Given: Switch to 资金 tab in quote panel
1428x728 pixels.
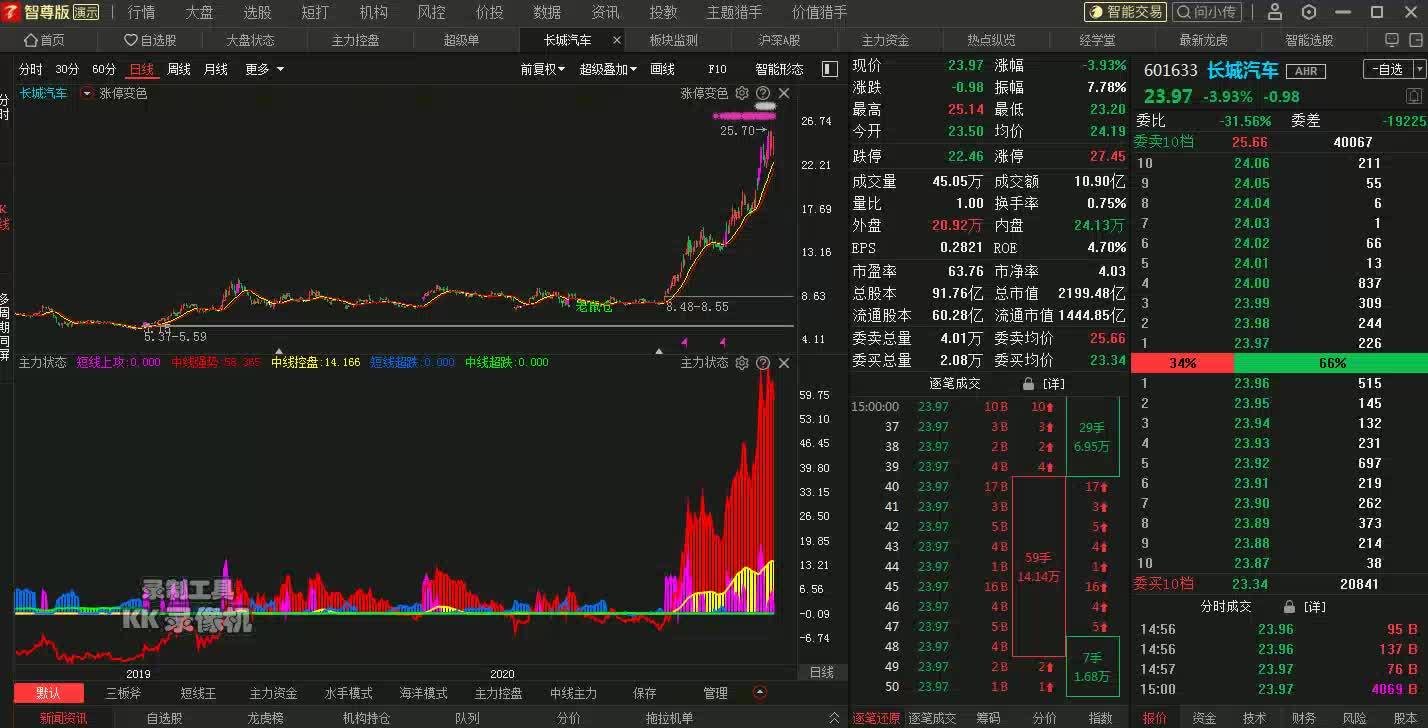Looking at the screenshot, I should pos(1204,718).
